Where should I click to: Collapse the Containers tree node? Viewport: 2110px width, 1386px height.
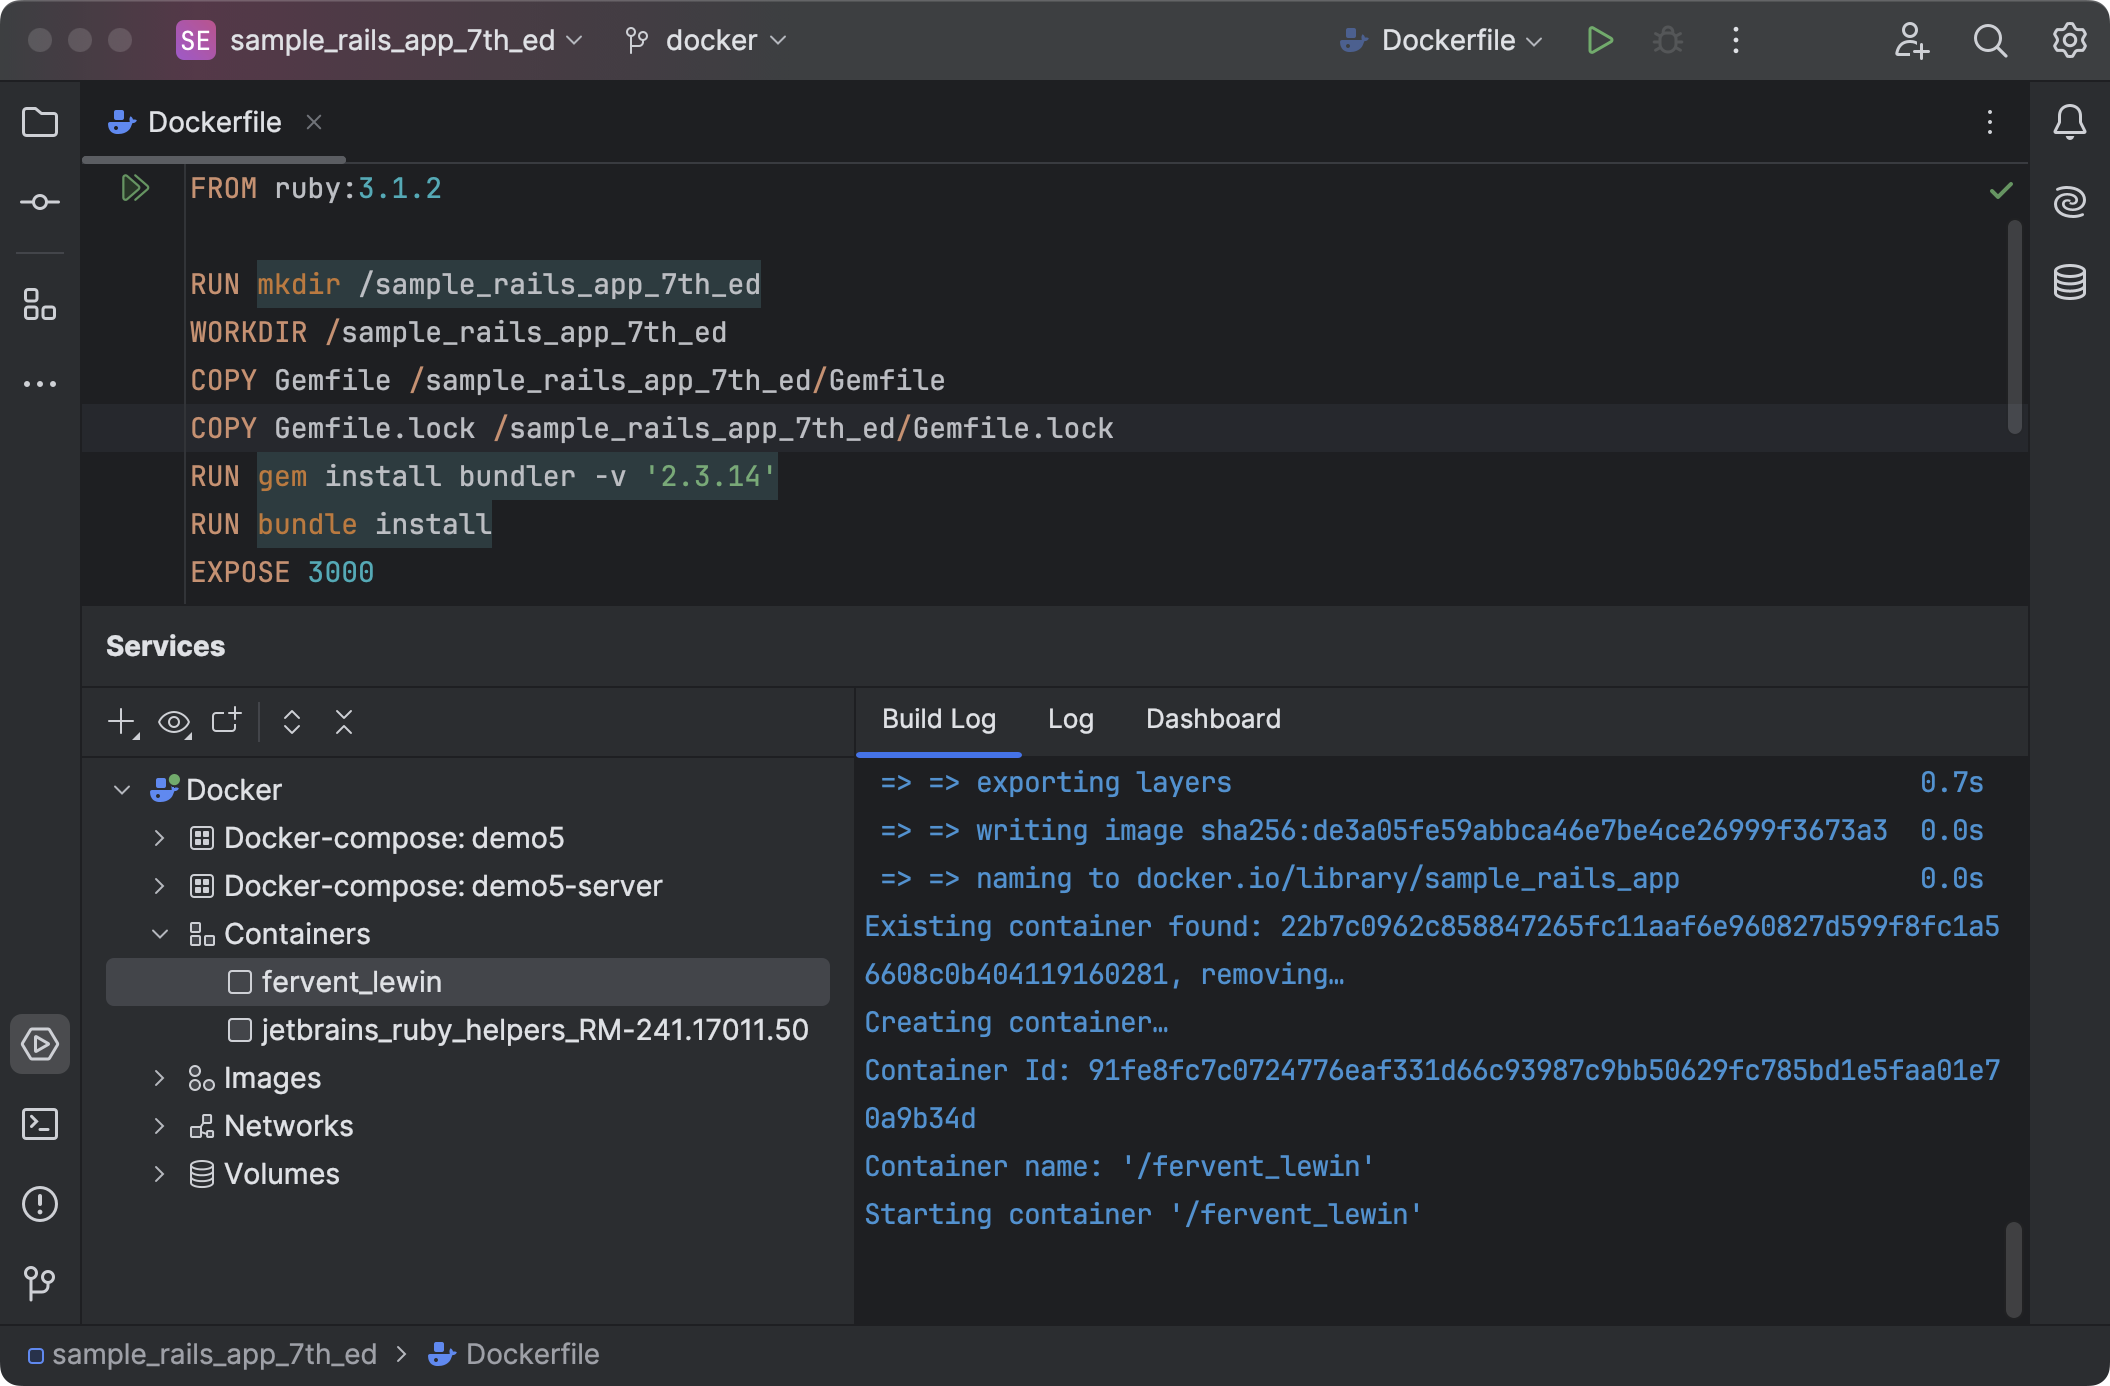(159, 934)
